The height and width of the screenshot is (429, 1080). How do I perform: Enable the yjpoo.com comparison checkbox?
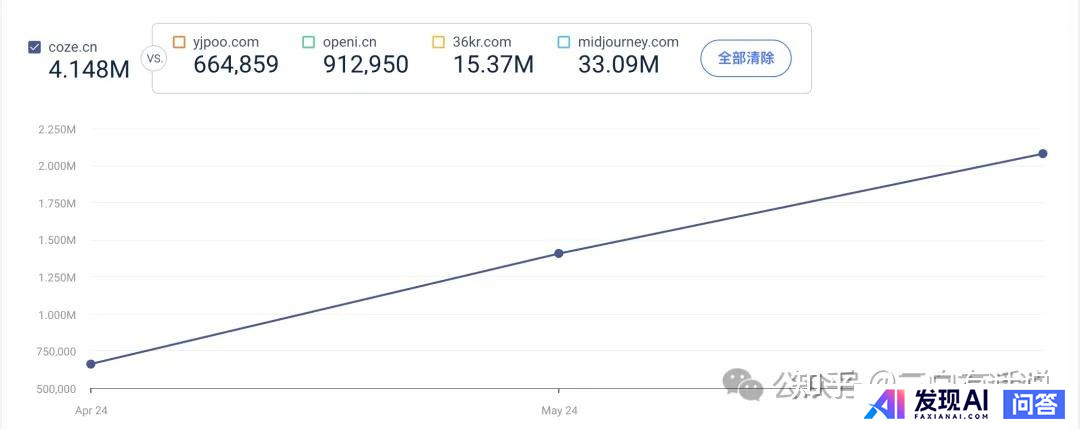click(x=179, y=42)
